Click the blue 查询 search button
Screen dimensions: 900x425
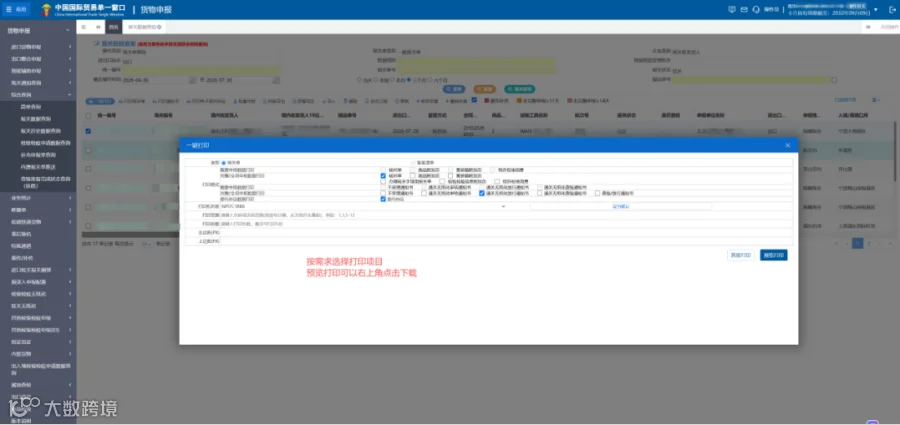(454, 90)
